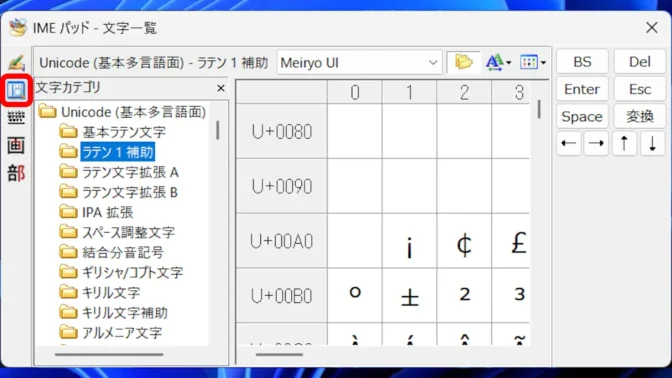Select ラテン文字拡張 A category
Viewport: 672px width, 378px height.
coord(119,172)
